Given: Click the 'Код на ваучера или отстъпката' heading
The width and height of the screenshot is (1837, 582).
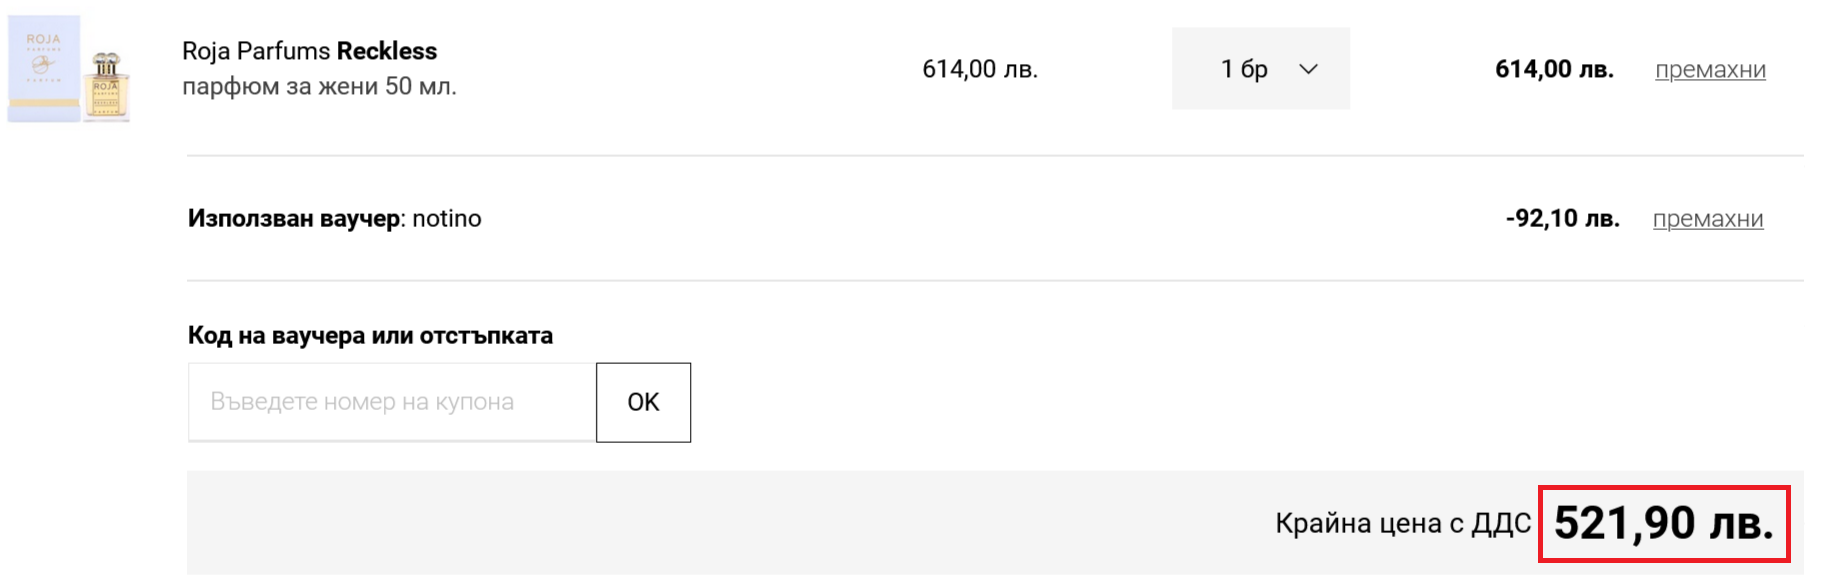Looking at the screenshot, I should pos(370,335).
